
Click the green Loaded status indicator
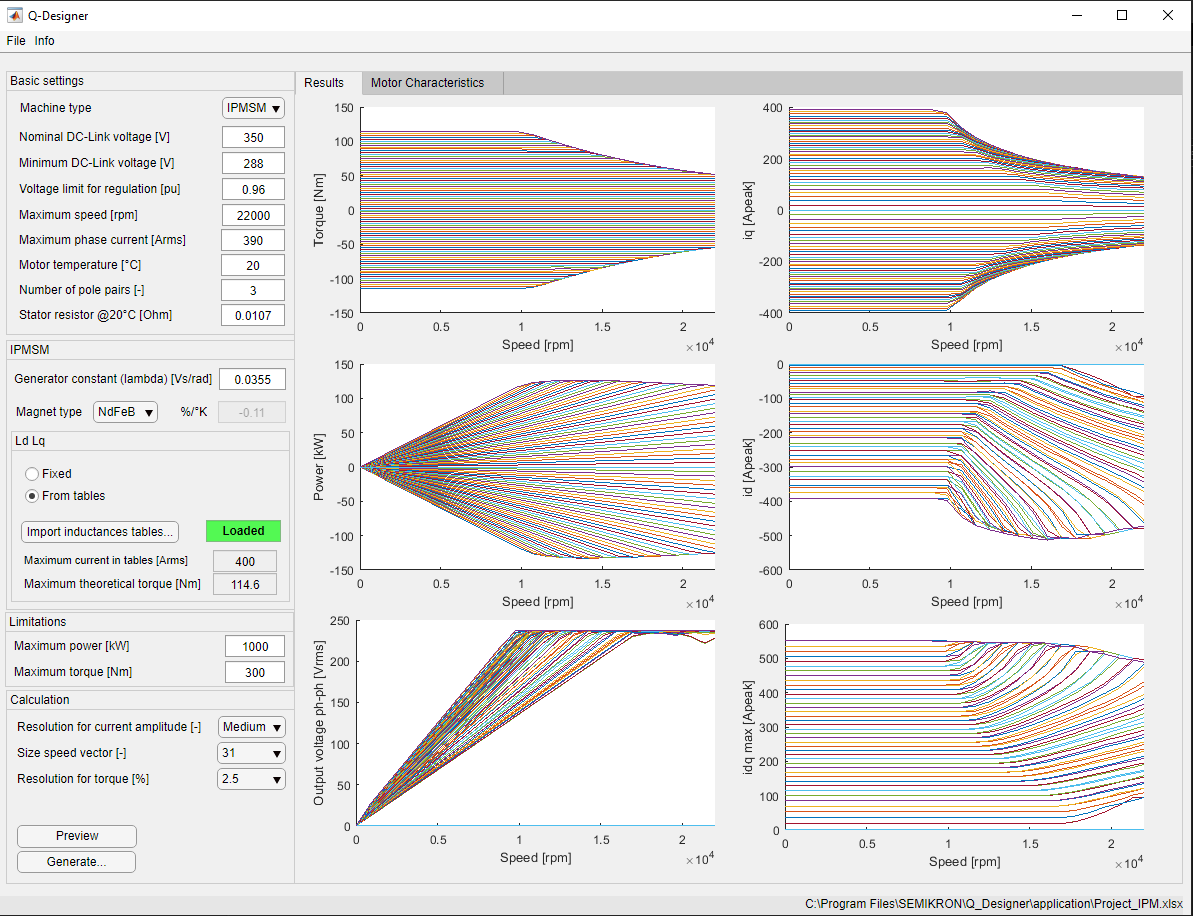(243, 531)
